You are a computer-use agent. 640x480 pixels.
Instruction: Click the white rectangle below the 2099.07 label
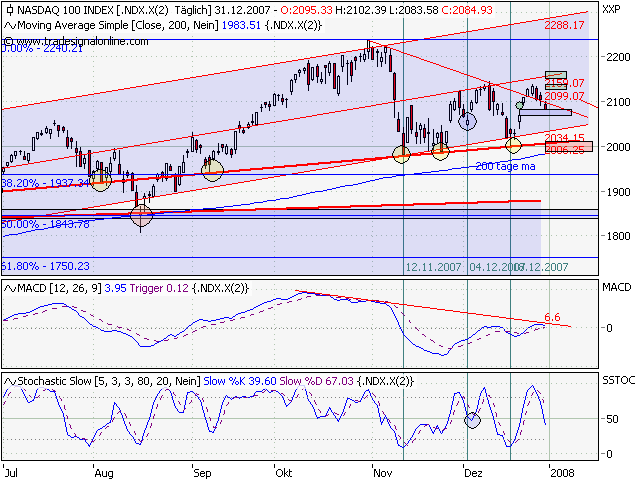click(545, 112)
